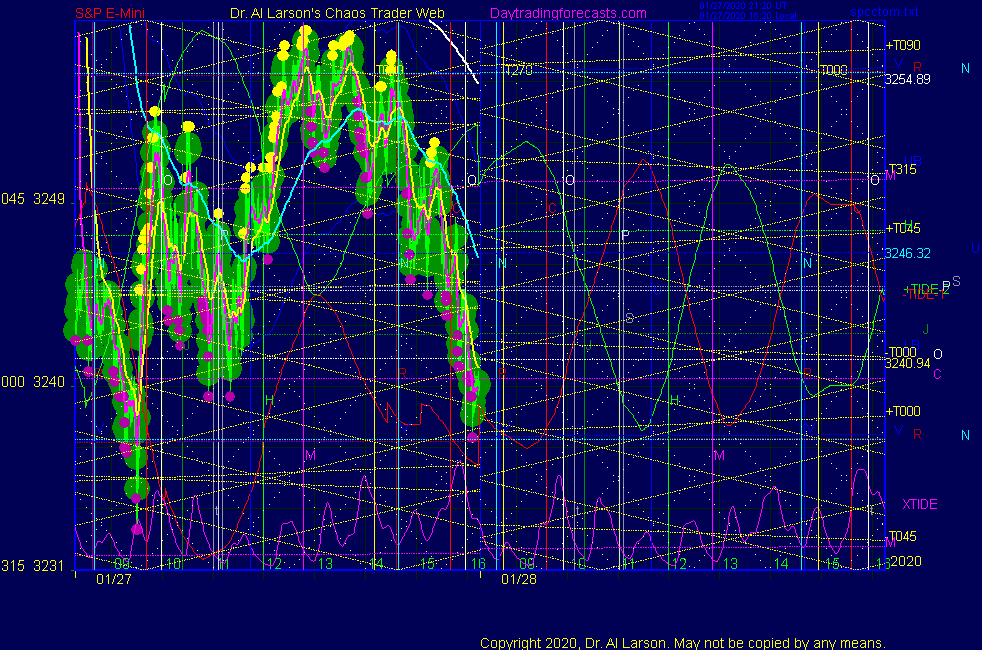
Task: Select the -T000 level label
Action: point(902,352)
